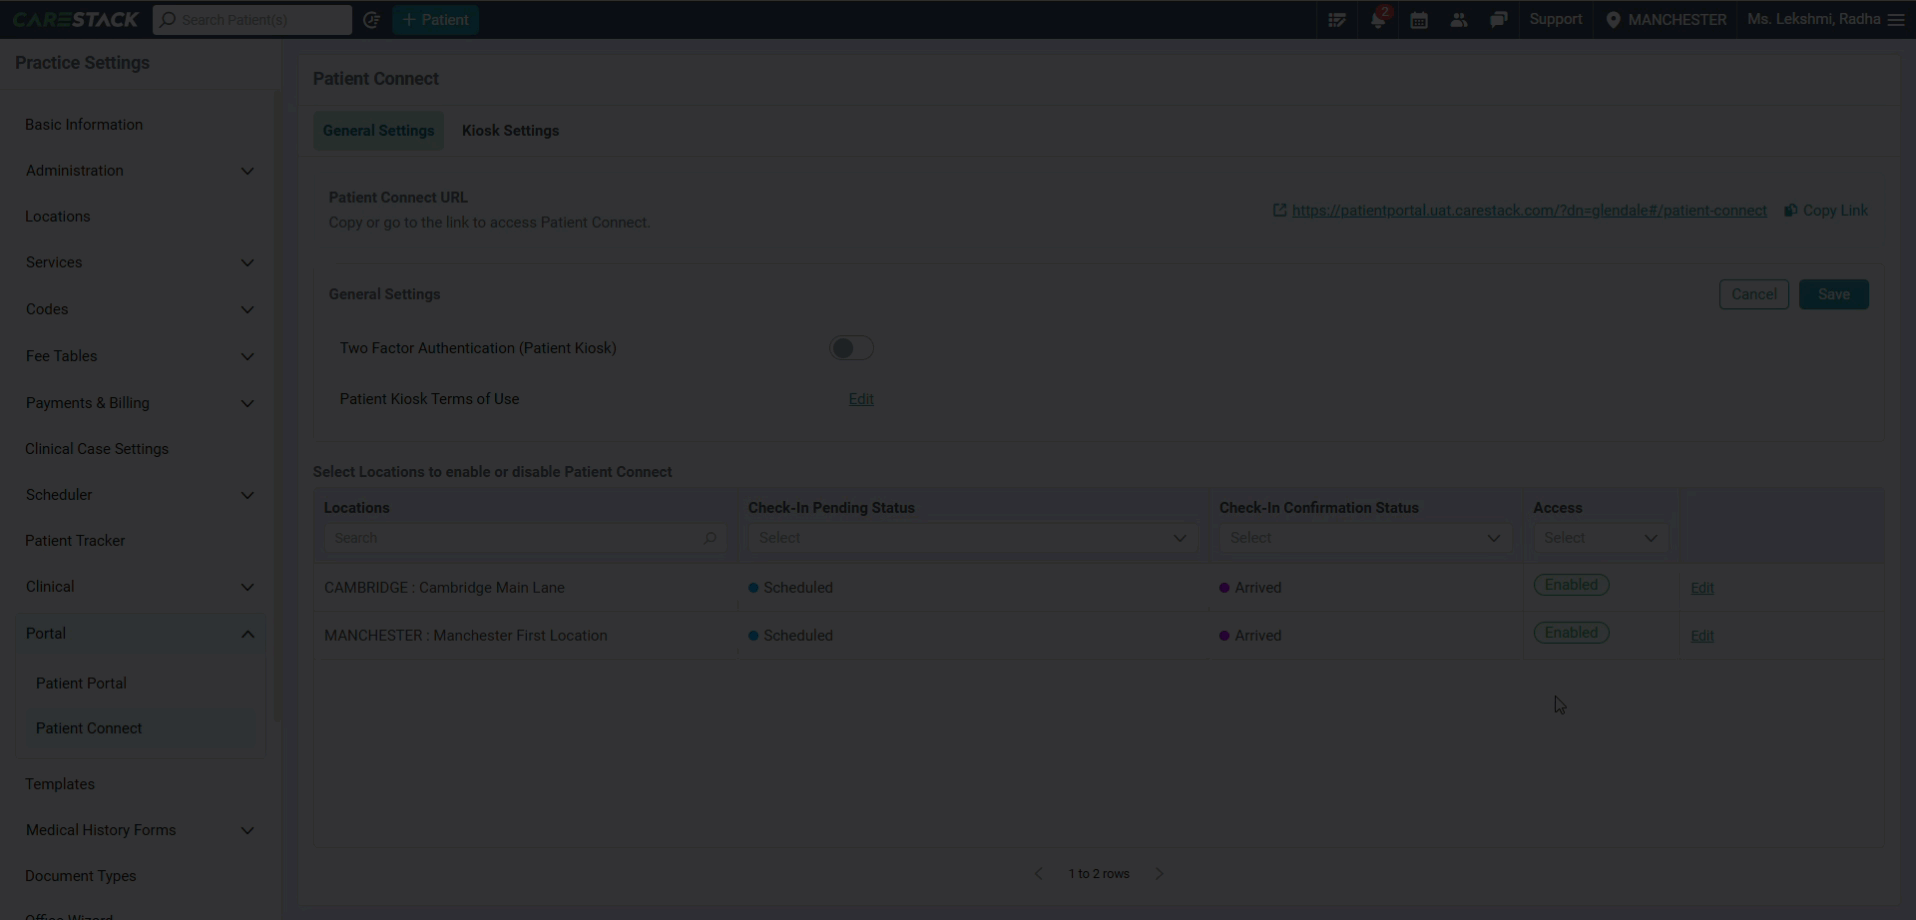The width and height of the screenshot is (1916, 920).
Task: Expand the Codes section
Action: (140, 310)
